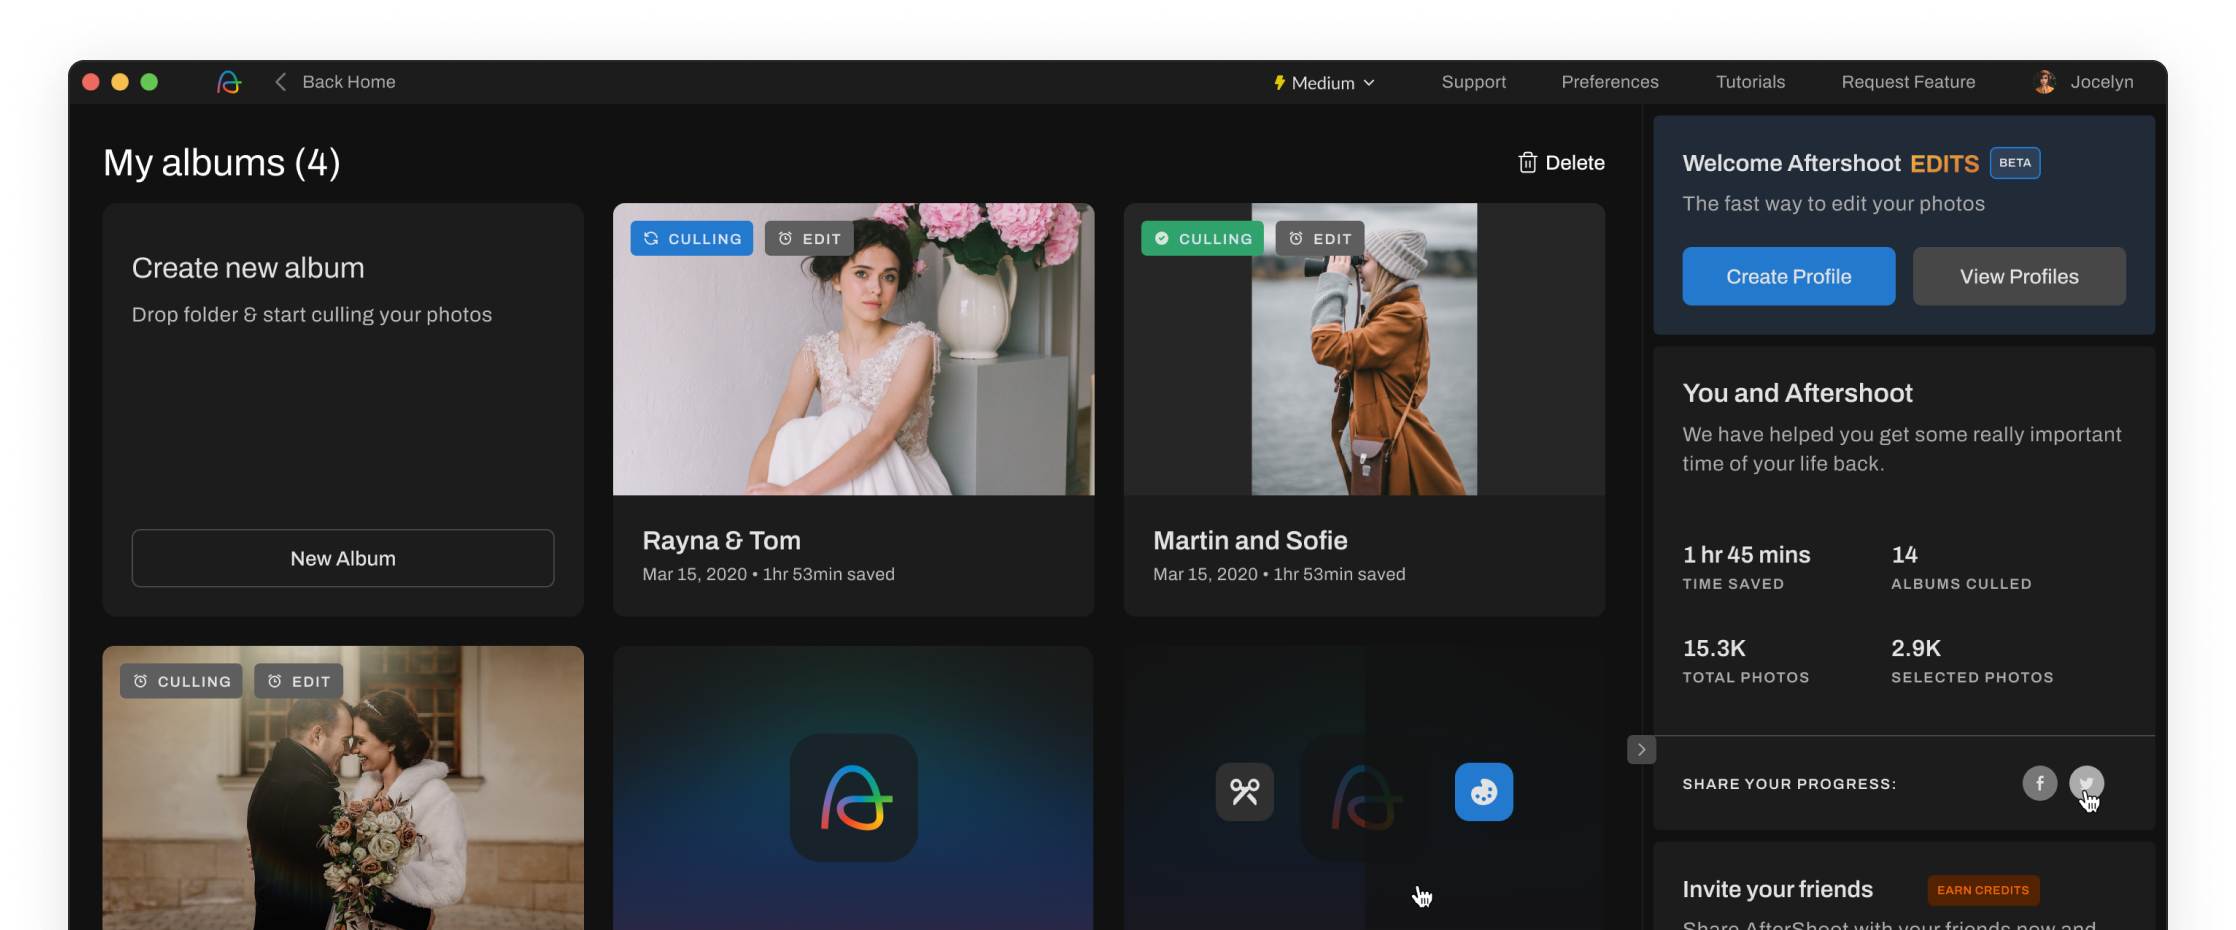Viewport: 2236px width, 930px height.
Task: Click the CULLING badge on the wedding couple album
Action: point(181,681)
